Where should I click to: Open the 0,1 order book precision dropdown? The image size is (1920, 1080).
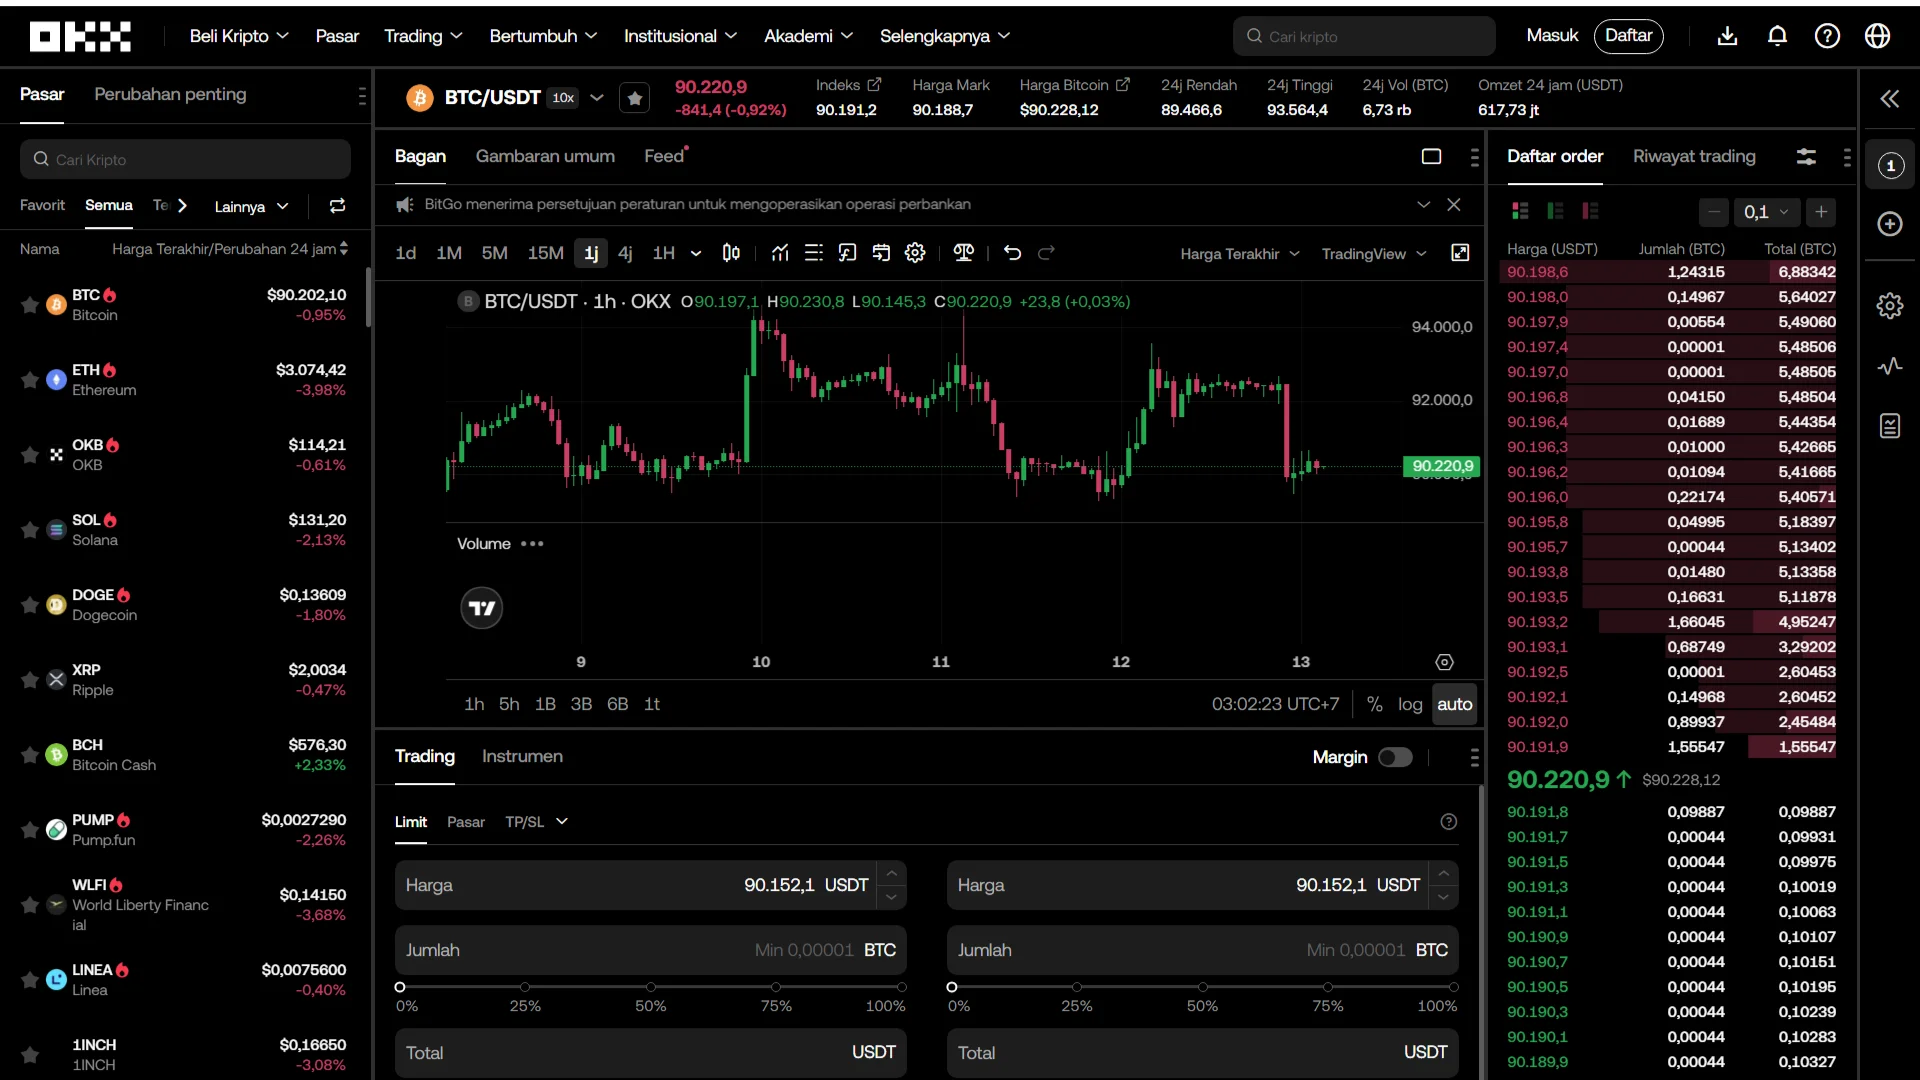coord(1768,212)
